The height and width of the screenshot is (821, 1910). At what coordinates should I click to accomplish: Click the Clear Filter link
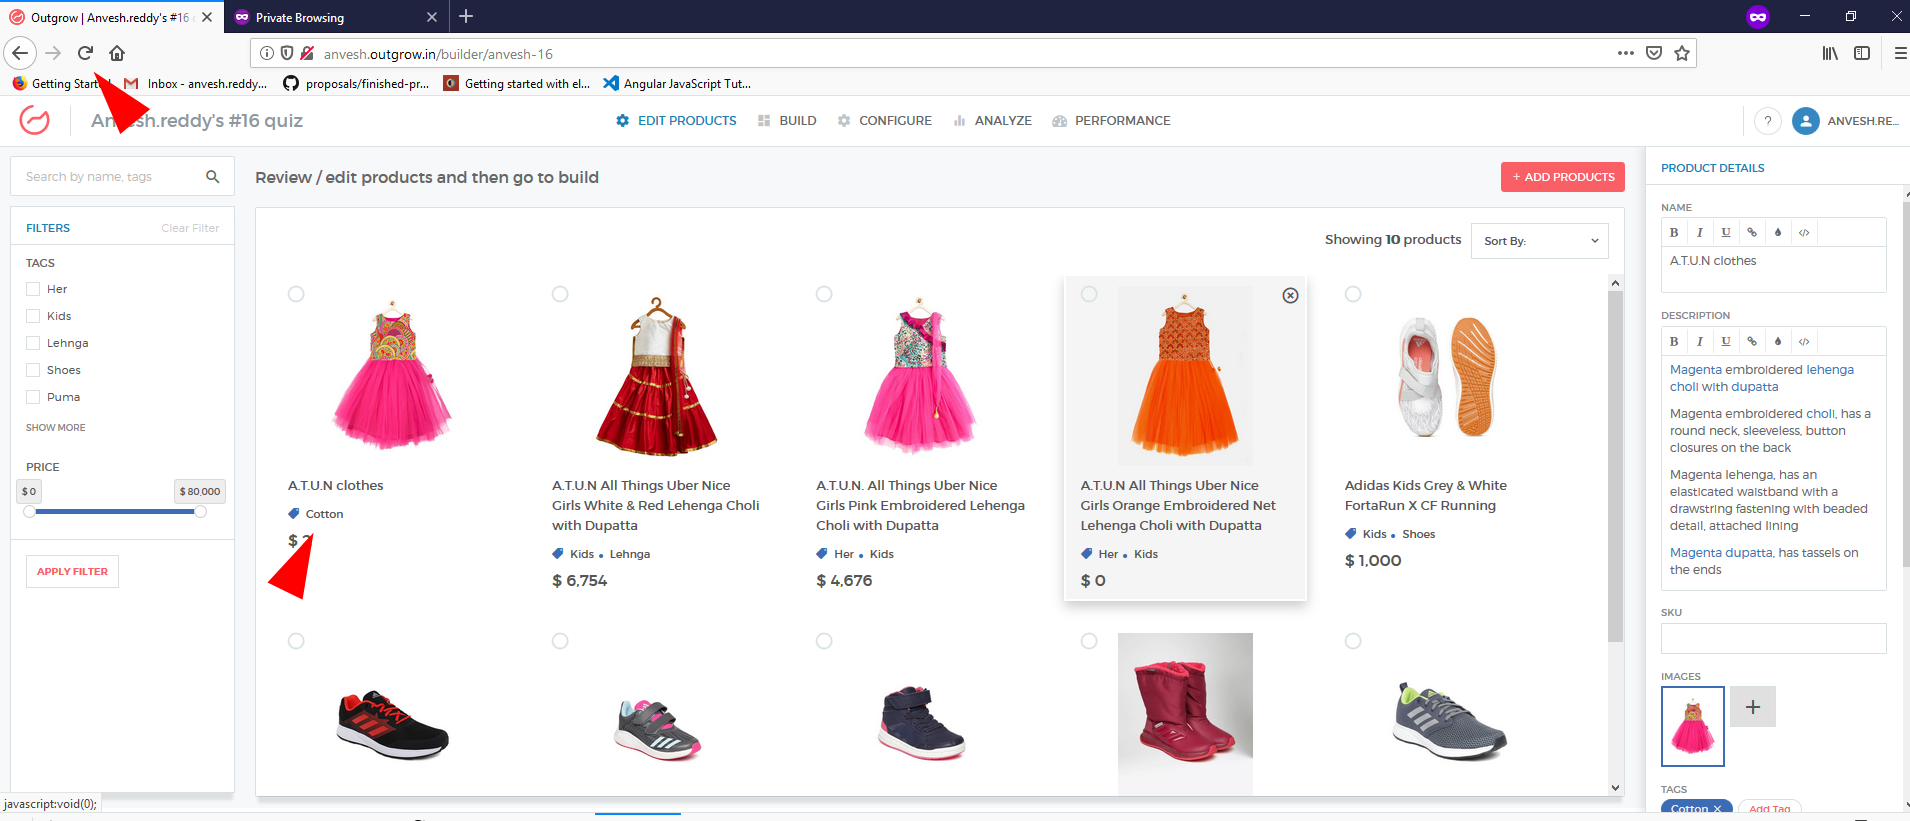(190, 228)
